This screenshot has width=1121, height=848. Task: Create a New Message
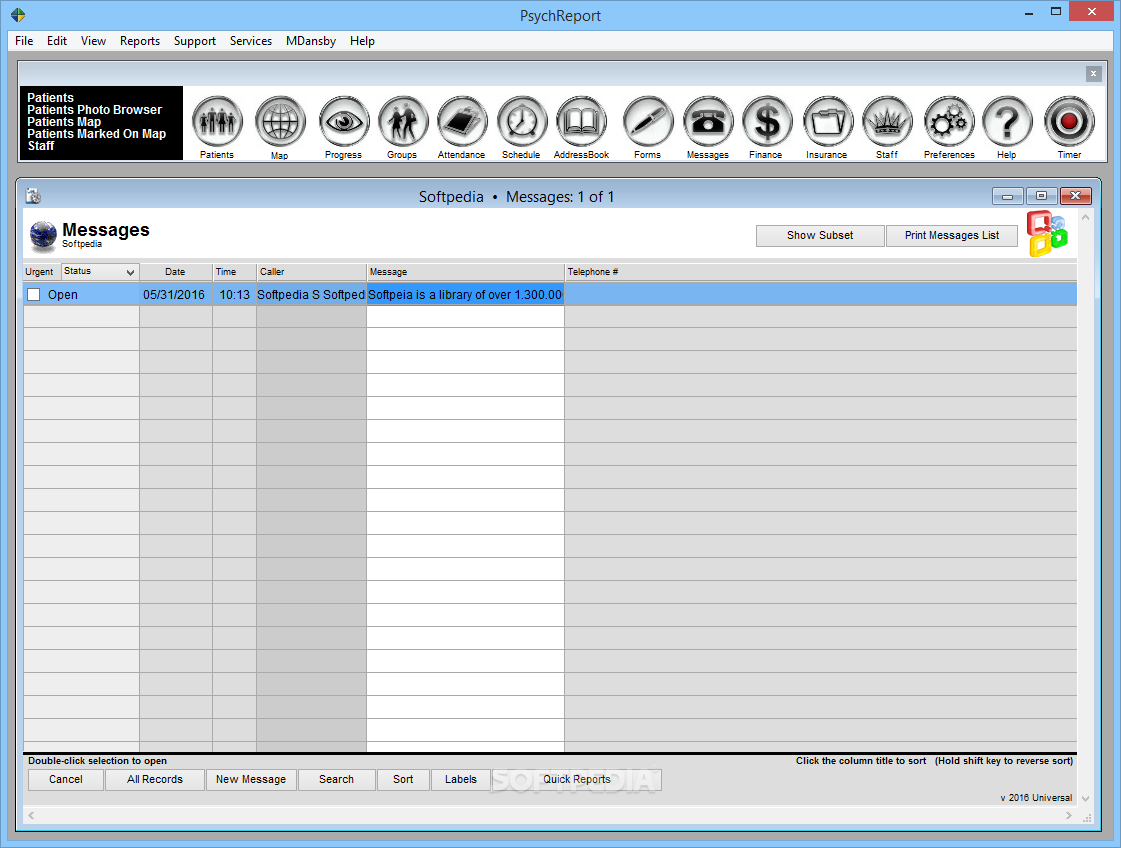coord(251,779)
